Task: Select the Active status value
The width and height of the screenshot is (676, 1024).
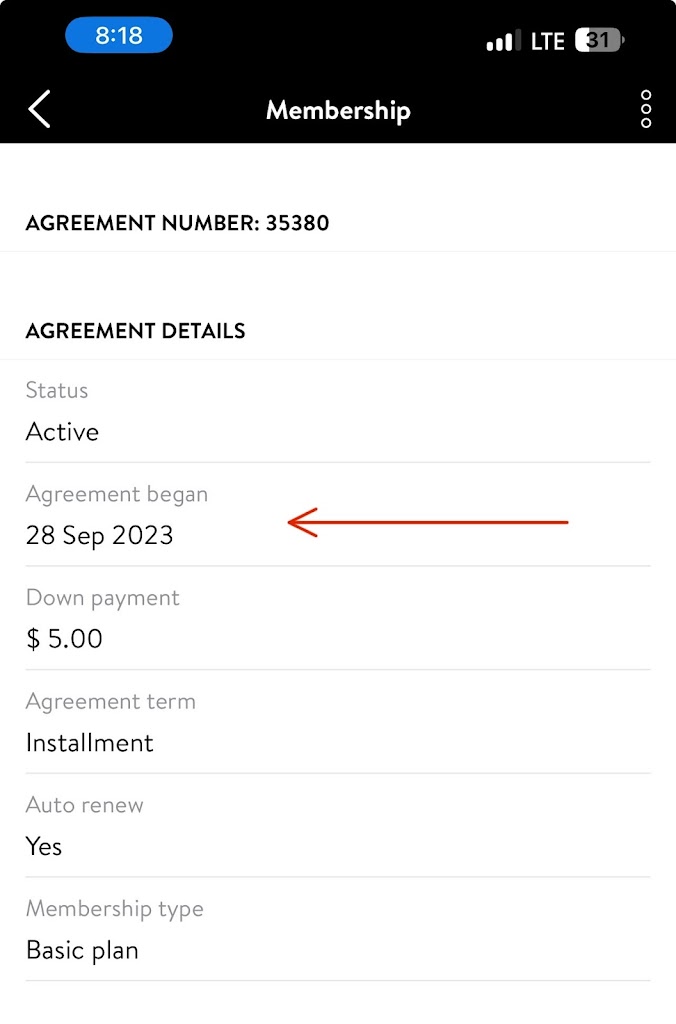Action: 62,432
